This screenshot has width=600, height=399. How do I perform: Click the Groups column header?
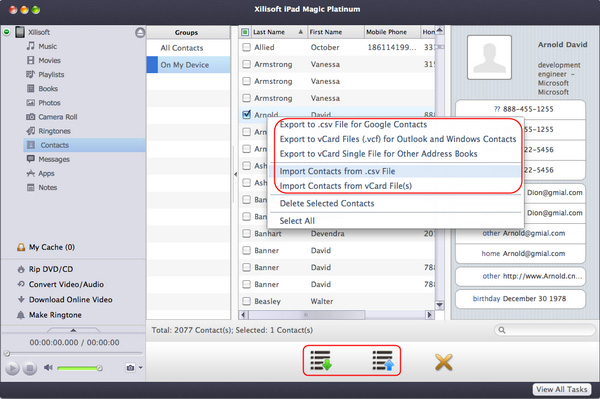tap(188, 33)
